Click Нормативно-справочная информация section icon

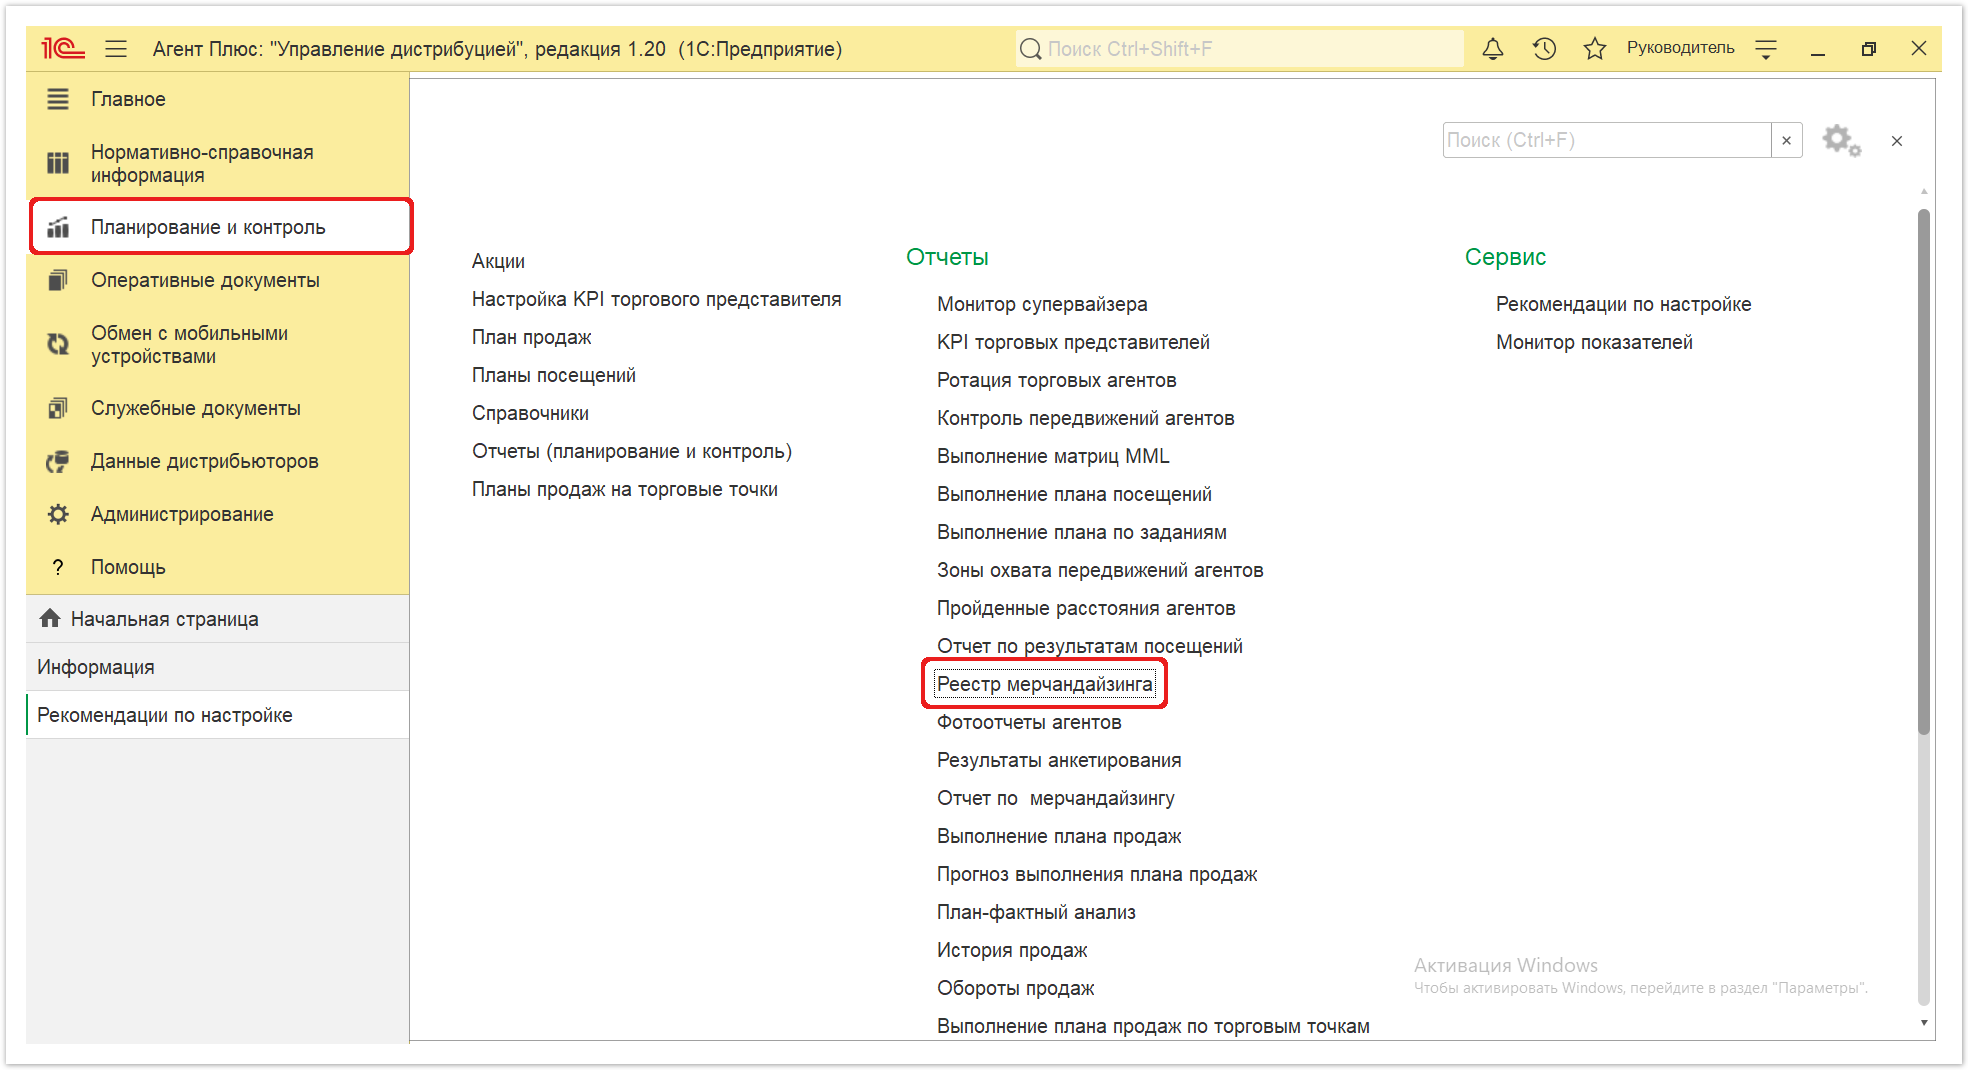[58, 163]
